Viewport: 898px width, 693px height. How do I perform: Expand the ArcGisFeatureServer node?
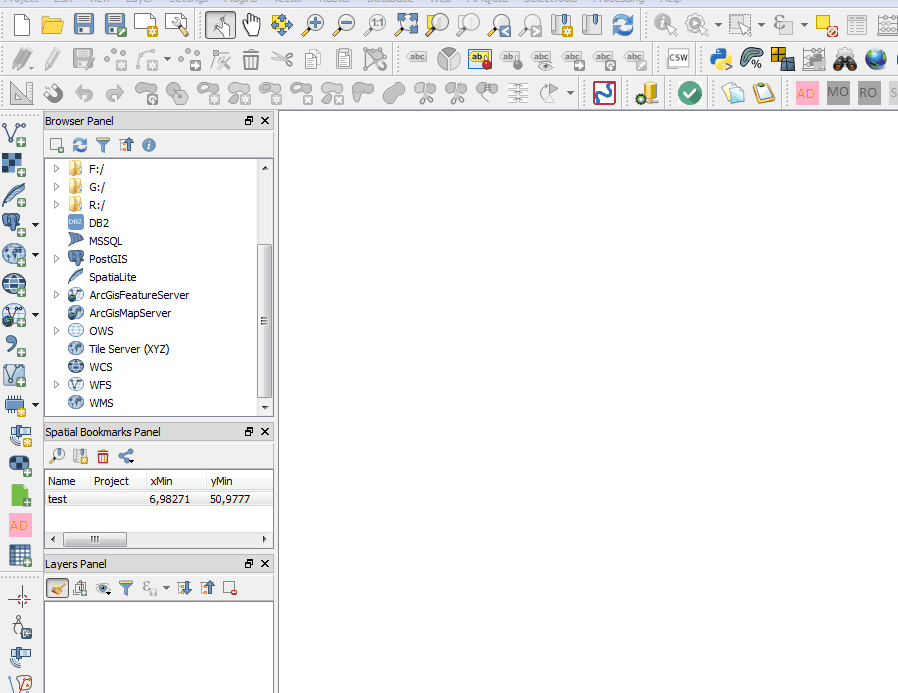point(56,294)
